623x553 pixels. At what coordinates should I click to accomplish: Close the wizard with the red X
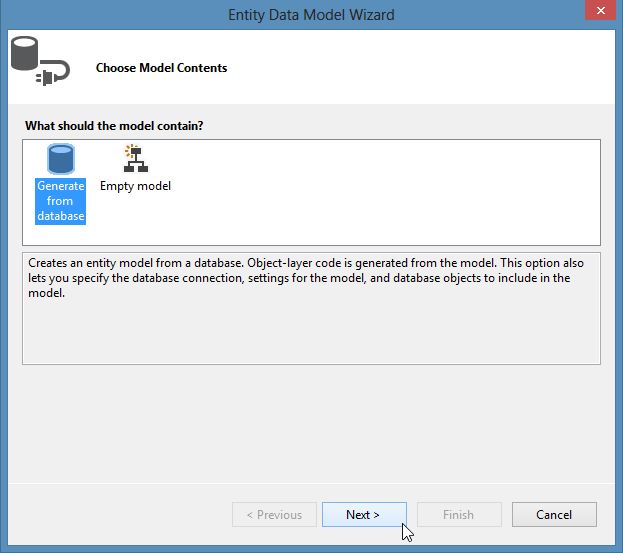pos(600,10)
